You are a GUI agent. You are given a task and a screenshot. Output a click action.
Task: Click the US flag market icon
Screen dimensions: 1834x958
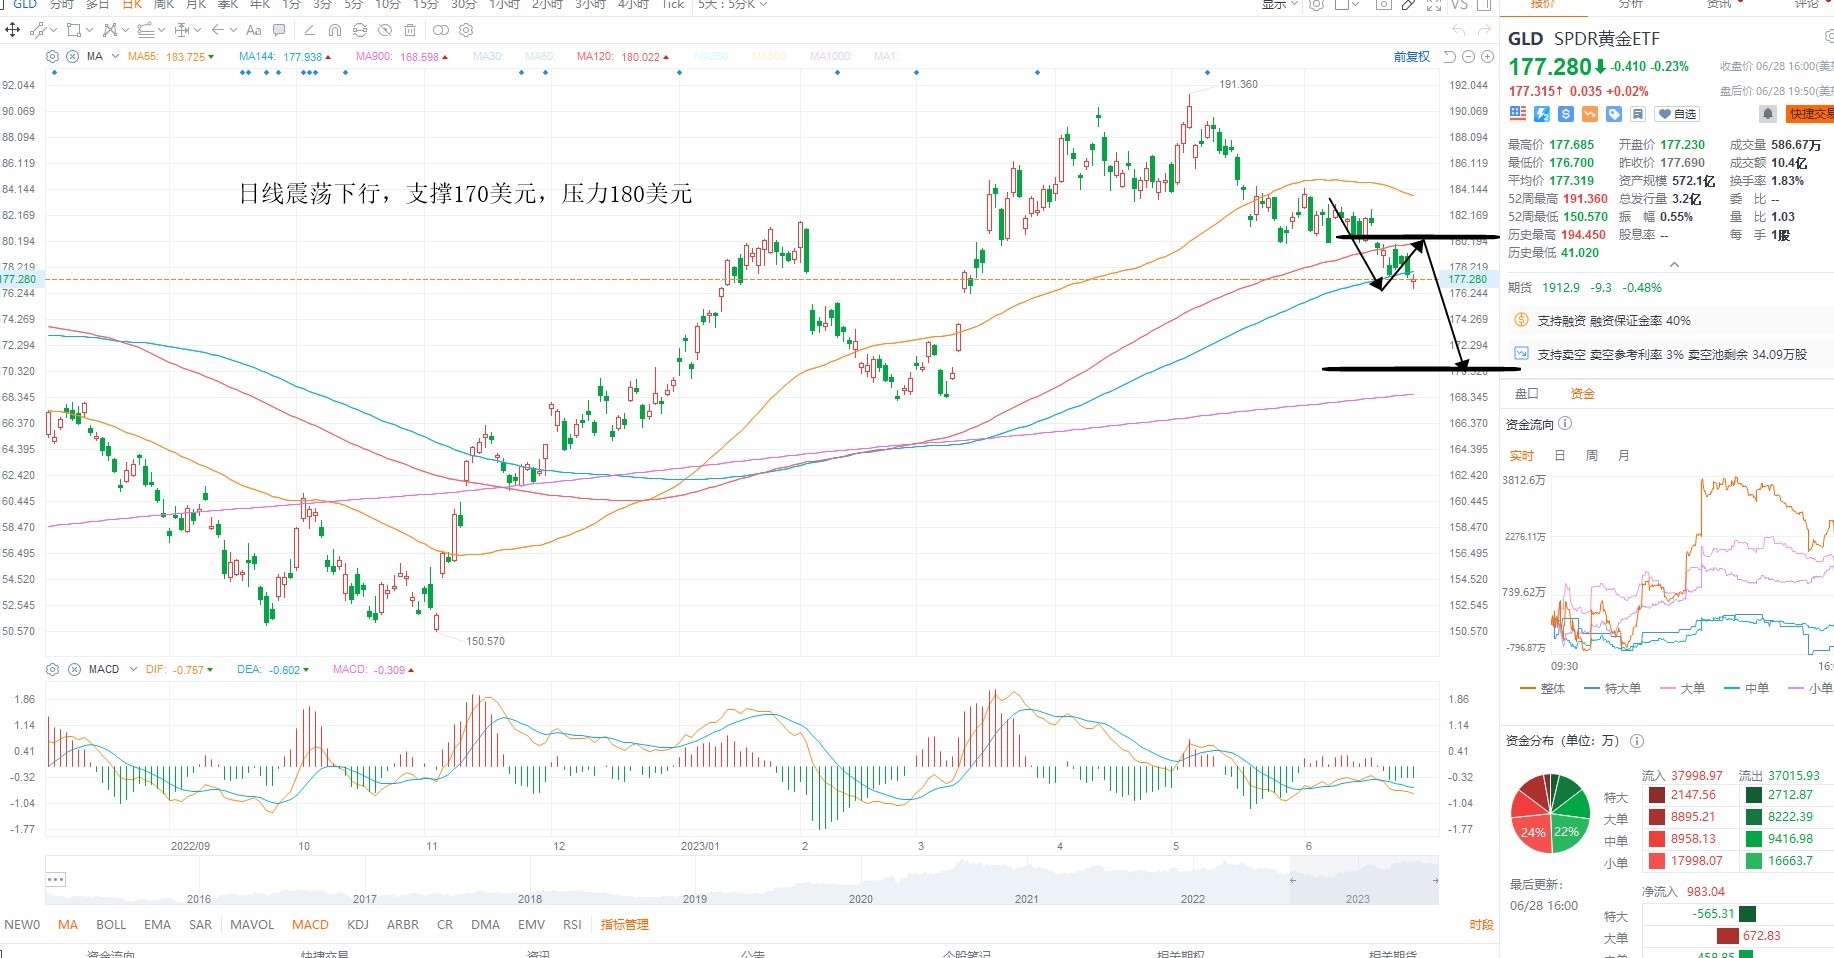[1518, 114]
